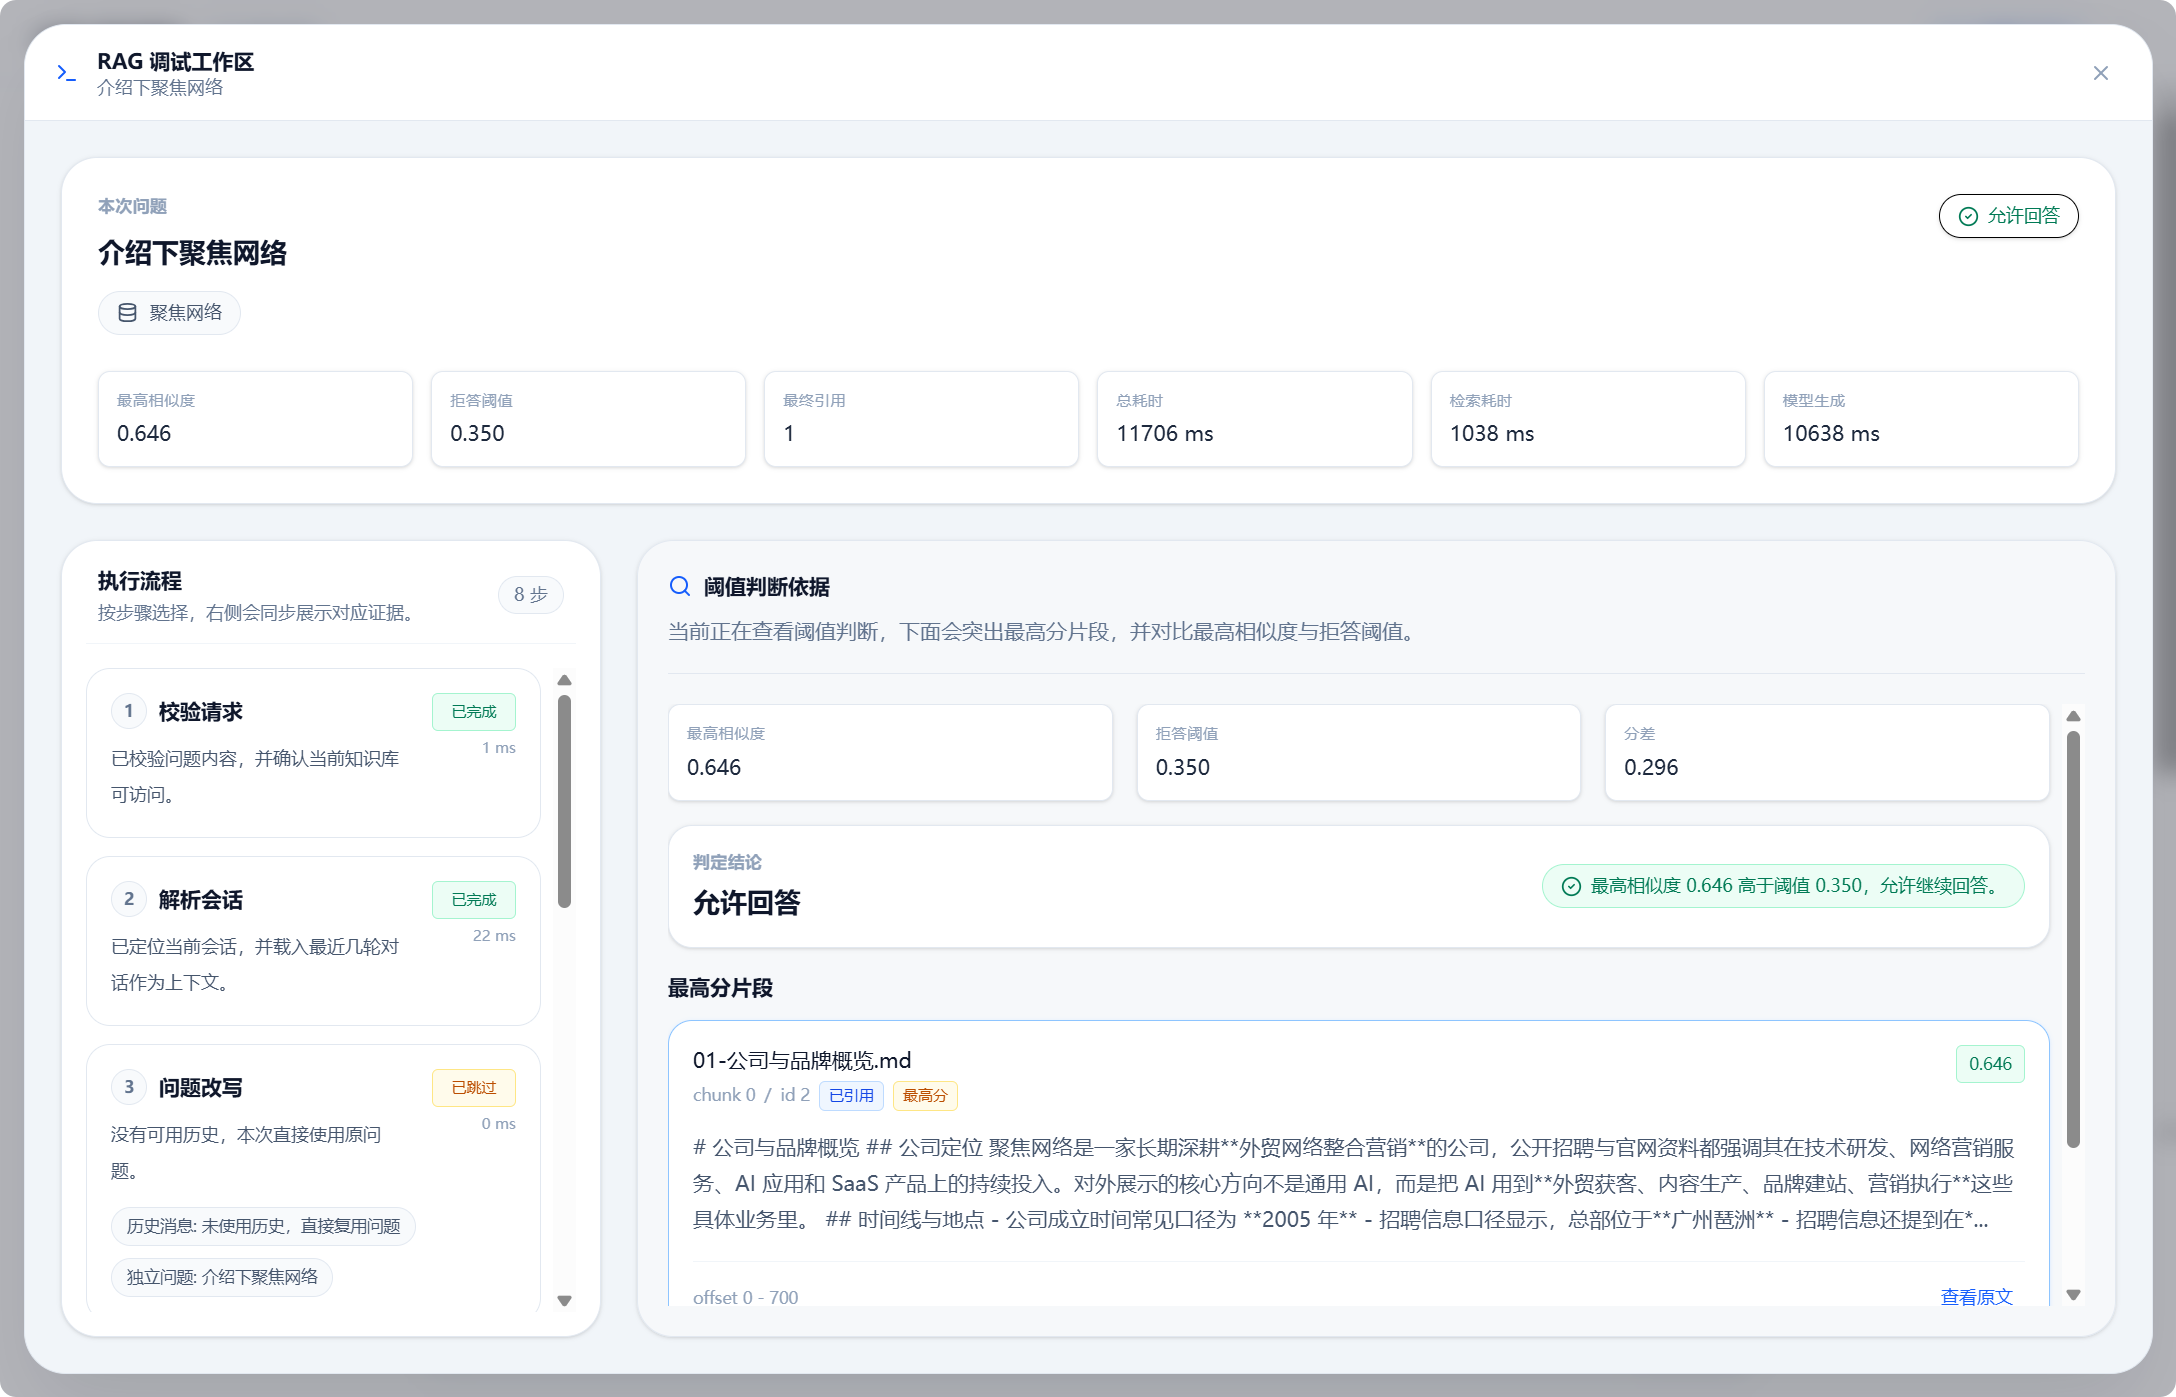Viewport: 2176px width, 1397px height.
Task: Click the 0.646 score badge on fragment
Action: point(1990,1064)
